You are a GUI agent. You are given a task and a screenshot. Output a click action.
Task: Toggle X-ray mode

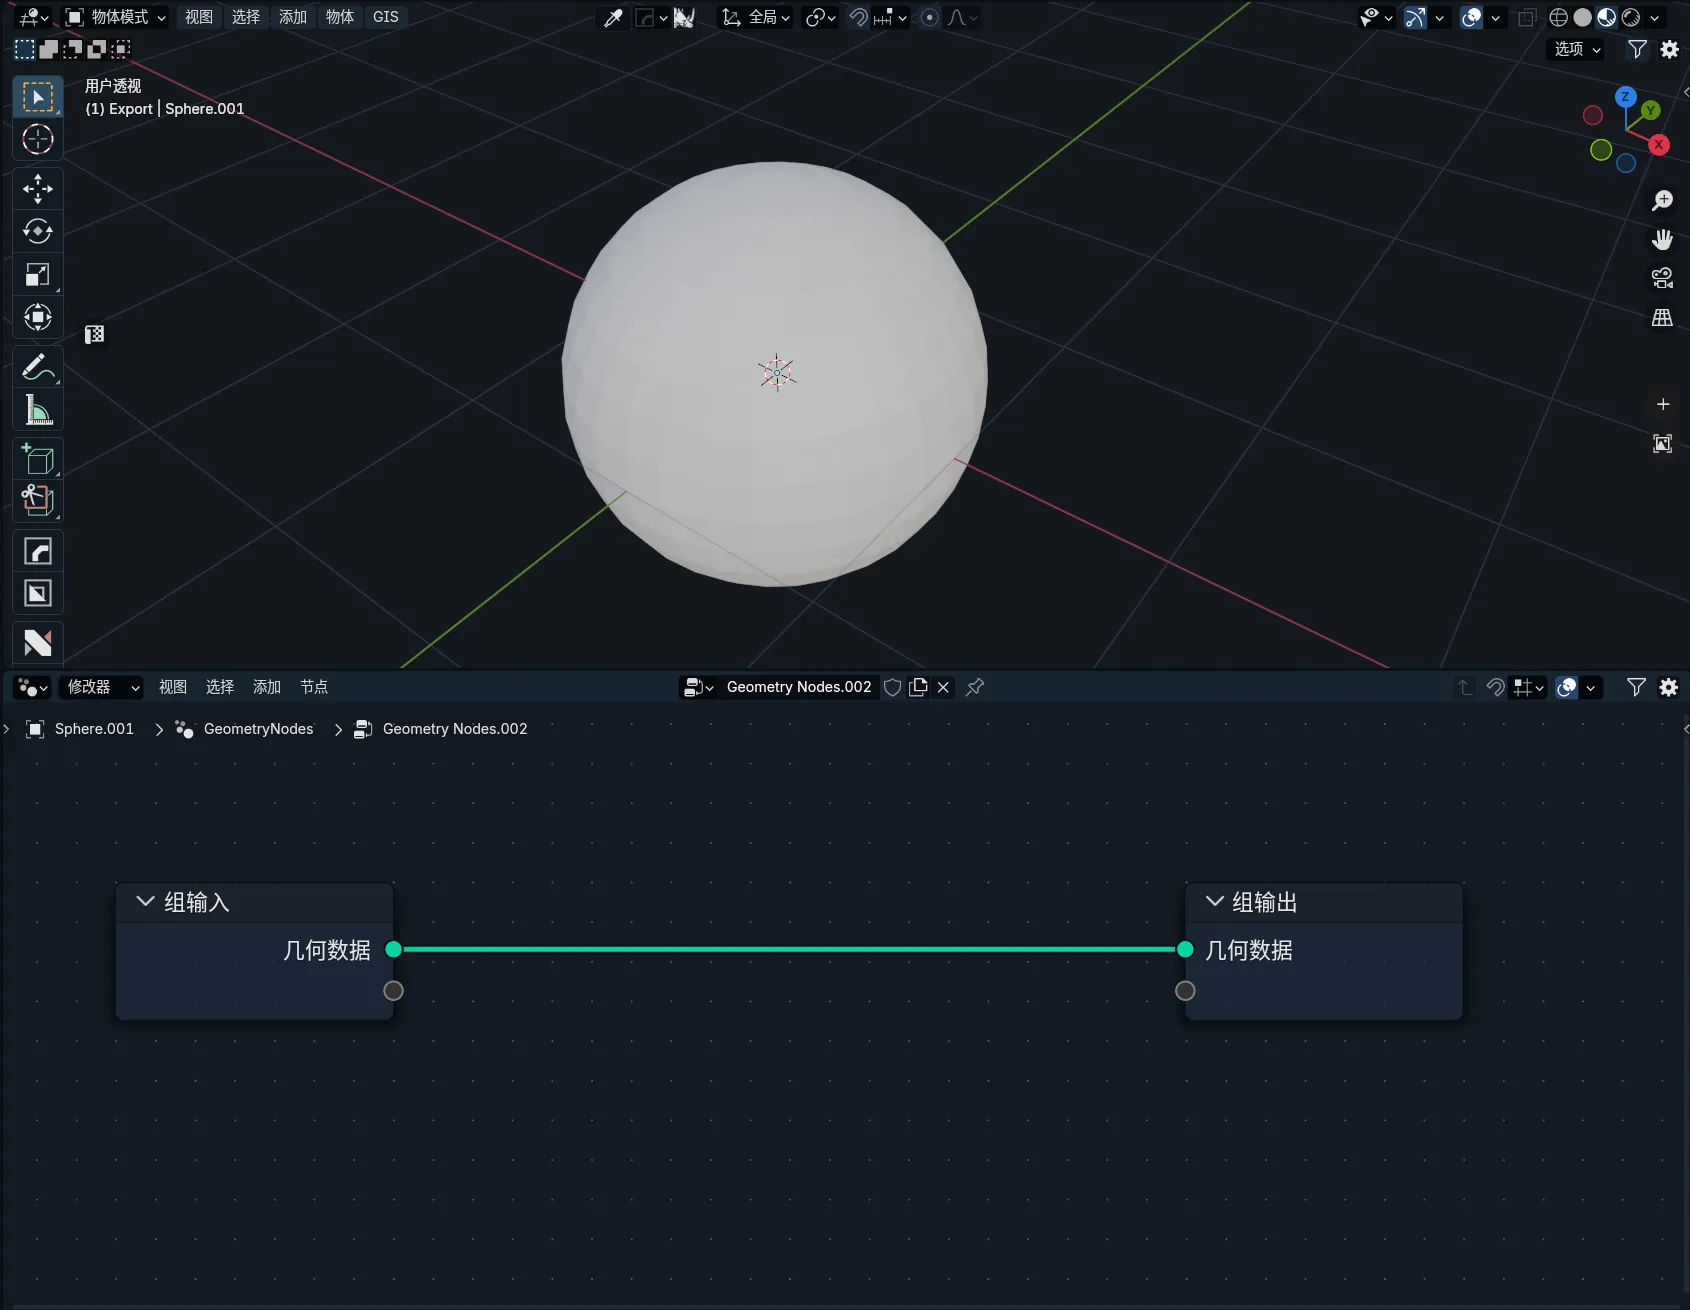[x=1526, y=17]
